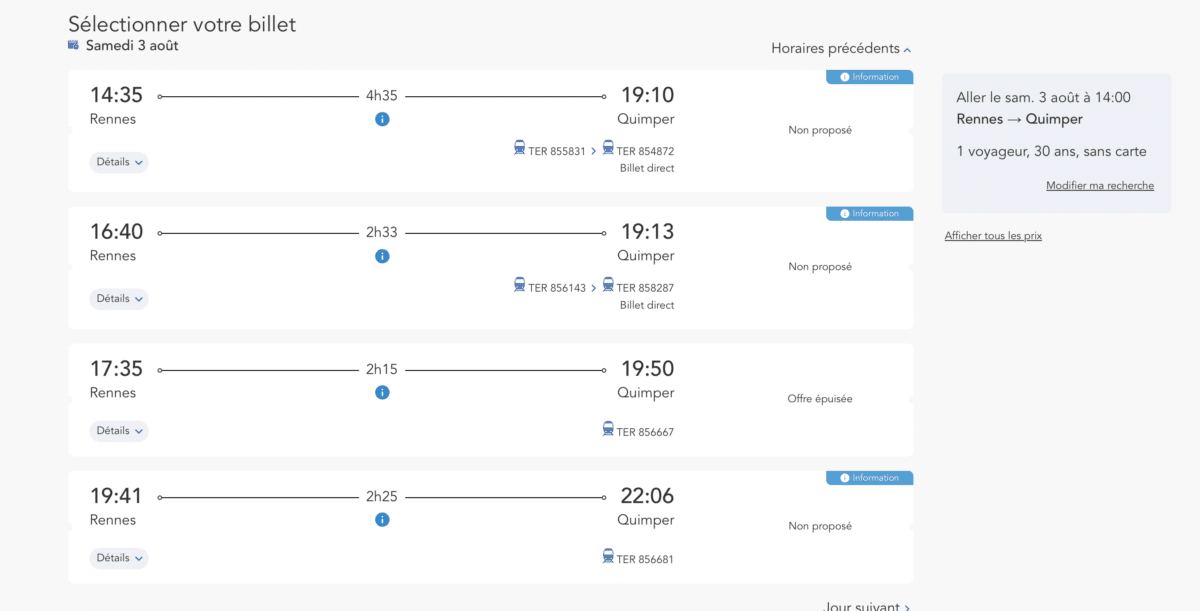Expand Détails for the 16:40 train
Image resolution: width=1200 pixels, height=611 pixels.
[119, 298]
